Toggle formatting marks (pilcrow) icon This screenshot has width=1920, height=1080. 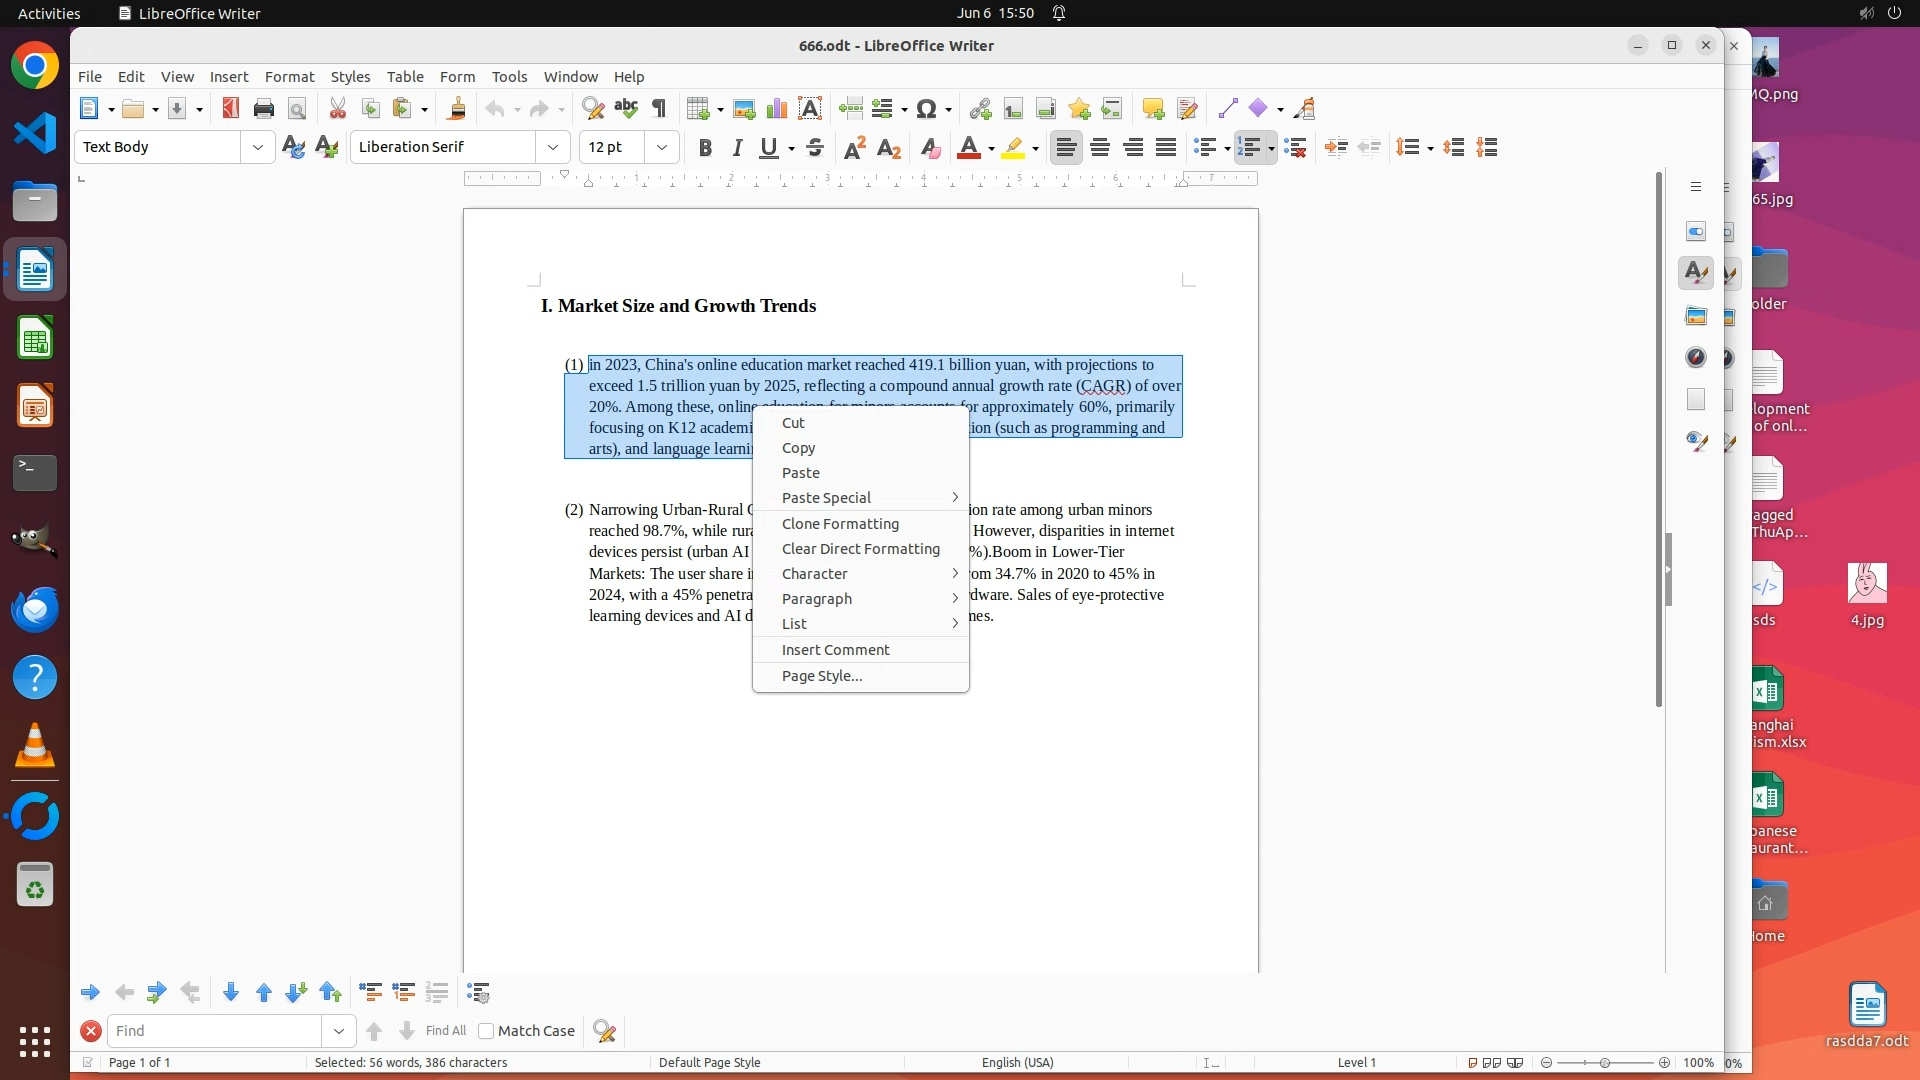pyautogui.click(x=659, y=109)
